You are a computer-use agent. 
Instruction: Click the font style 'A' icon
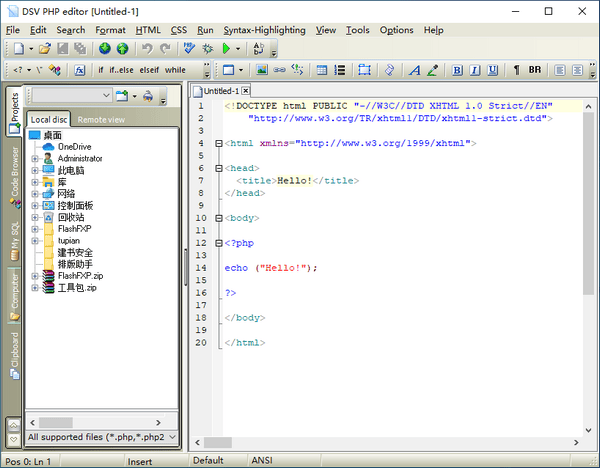click(413, 70)
